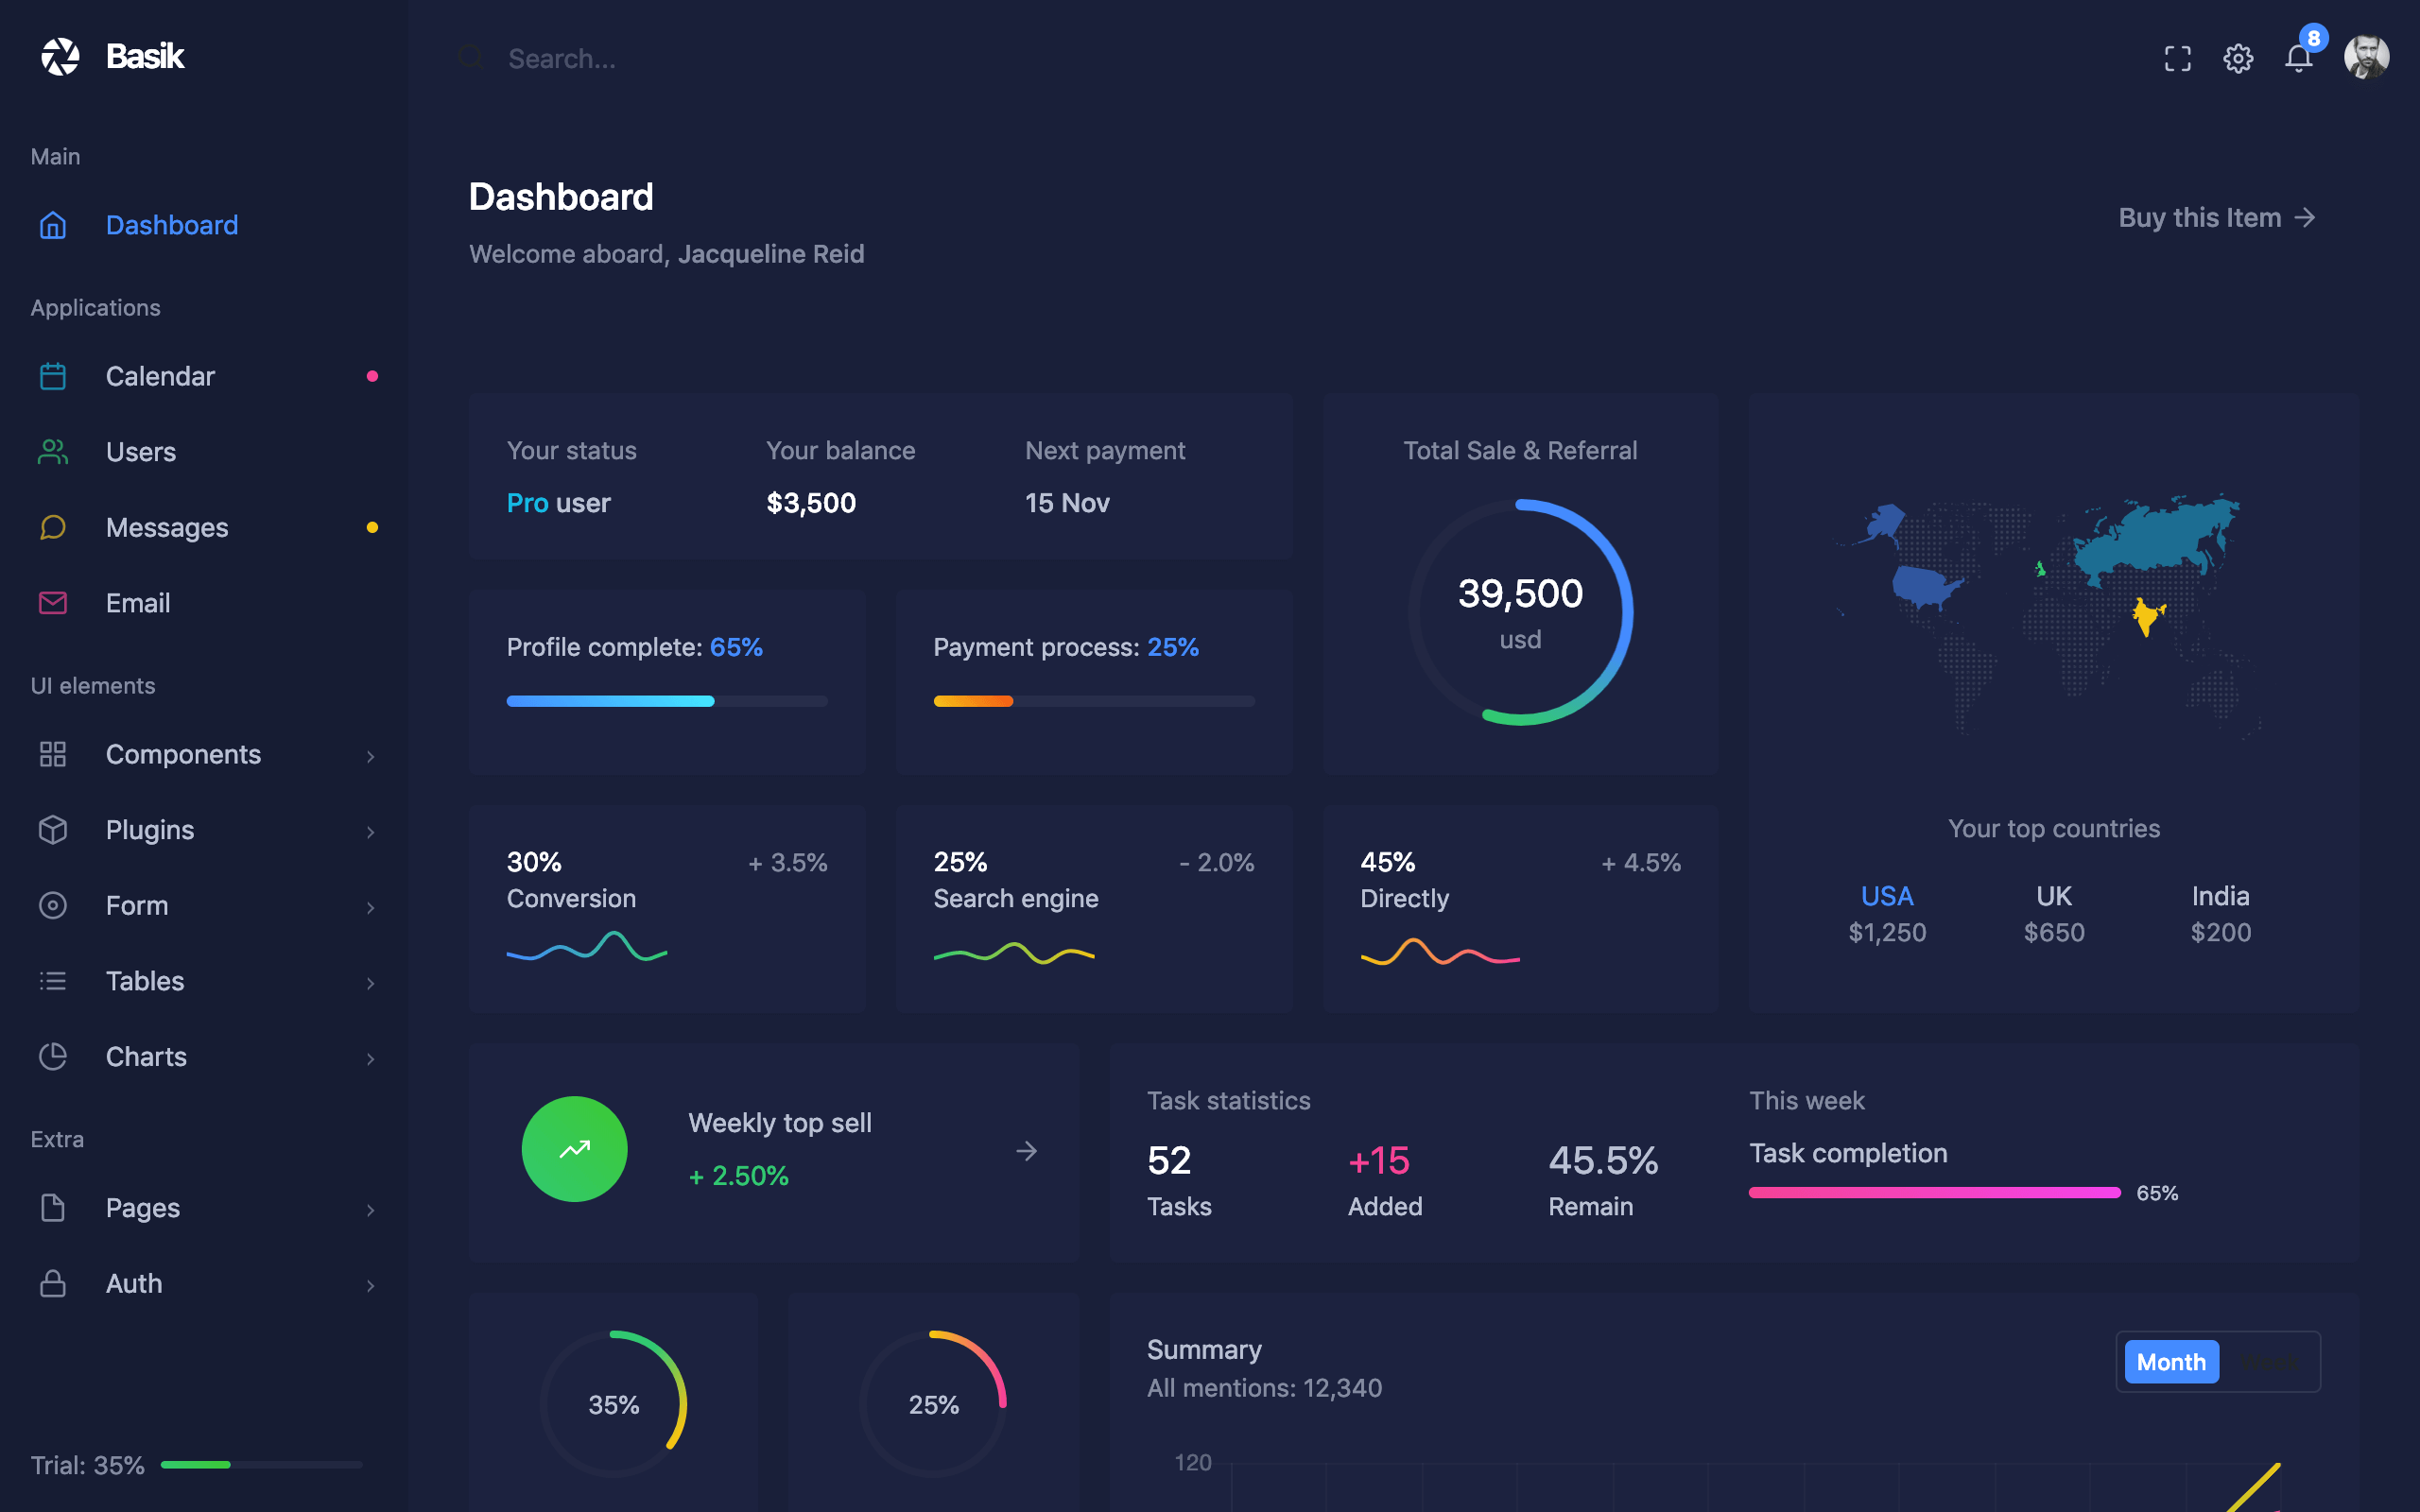
Task: Select the Month tab in Summary
Action: click(x=2171, y=1362)
